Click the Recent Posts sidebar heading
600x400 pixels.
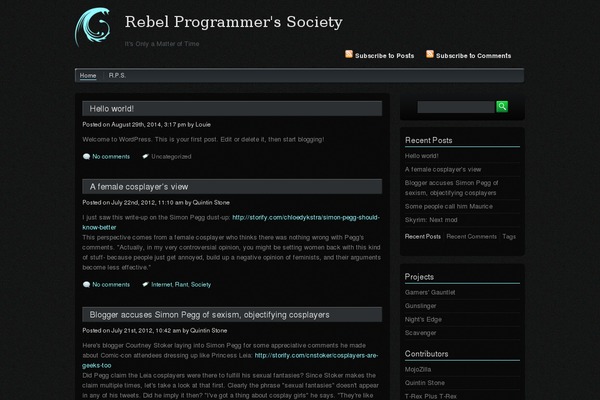(x=429, y=140)
